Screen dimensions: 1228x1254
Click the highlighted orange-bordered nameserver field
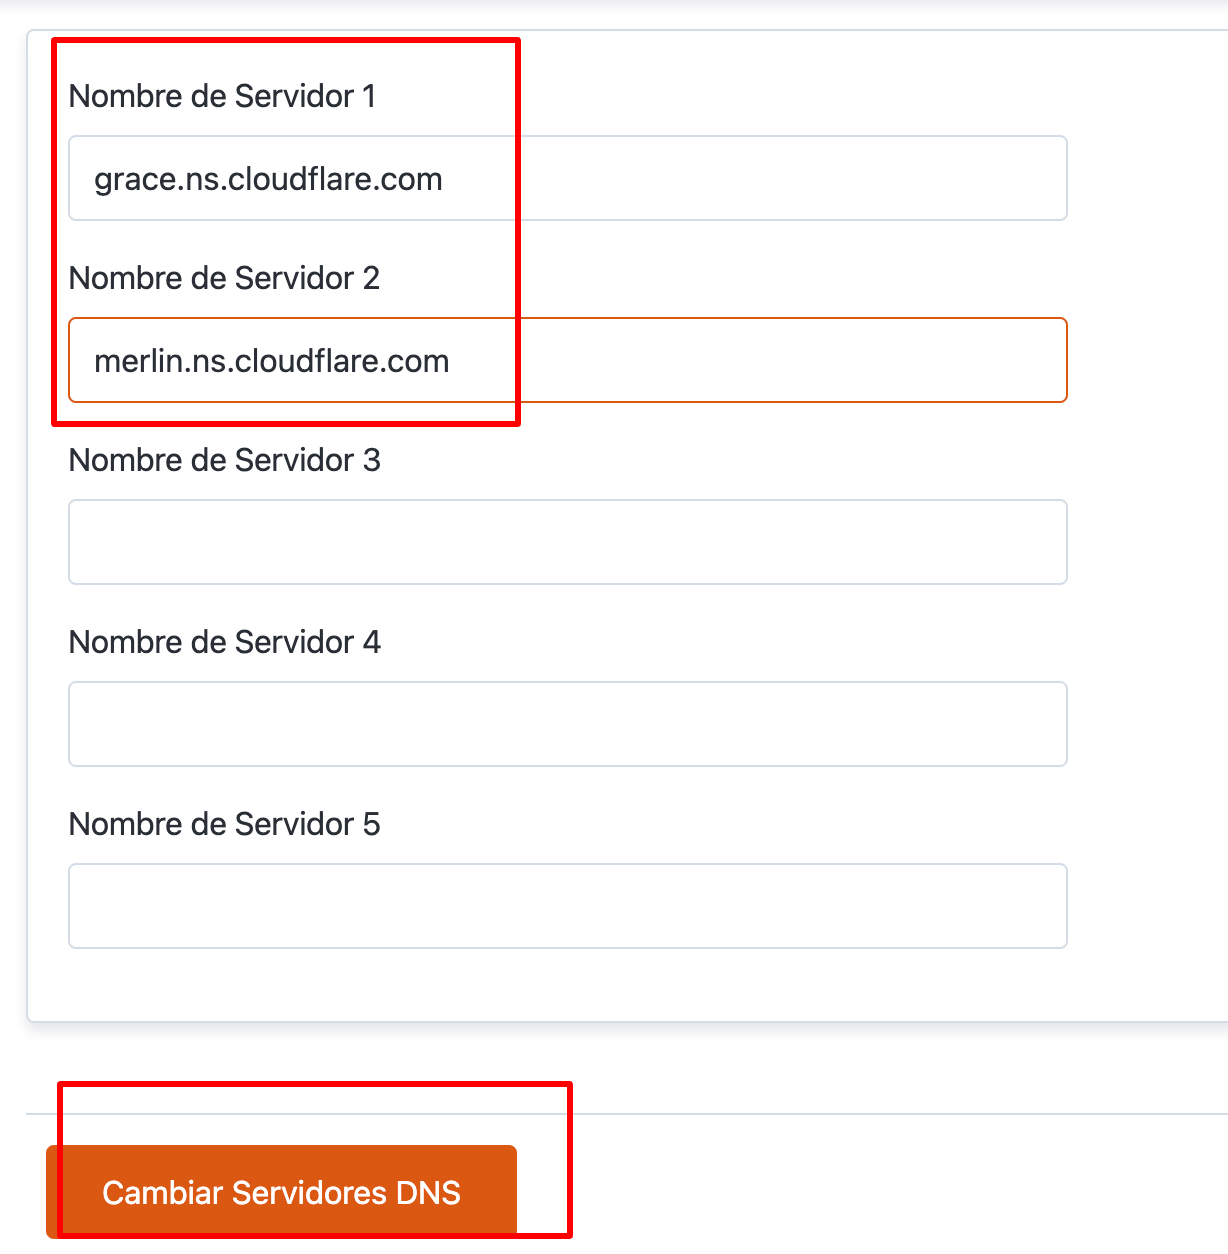tap(567, 360)
